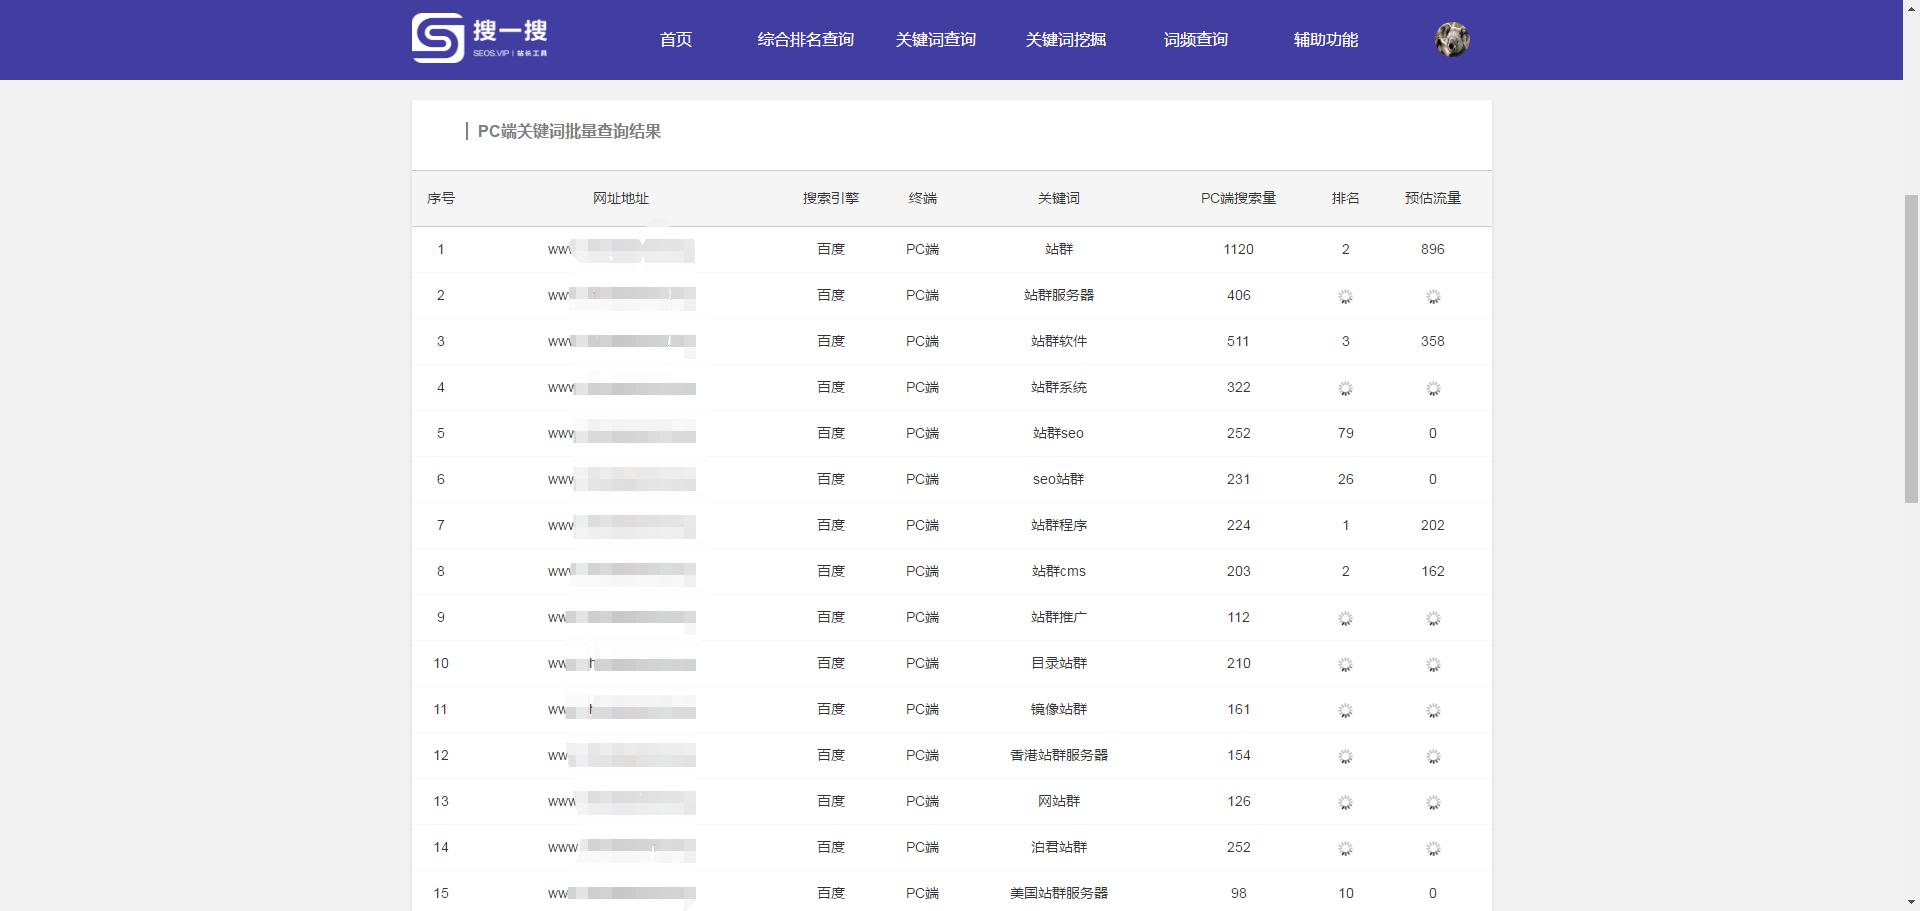1920x911 pixels.
Task: Select the 词频查询 menu item
Action: [x=1196, y=40]
